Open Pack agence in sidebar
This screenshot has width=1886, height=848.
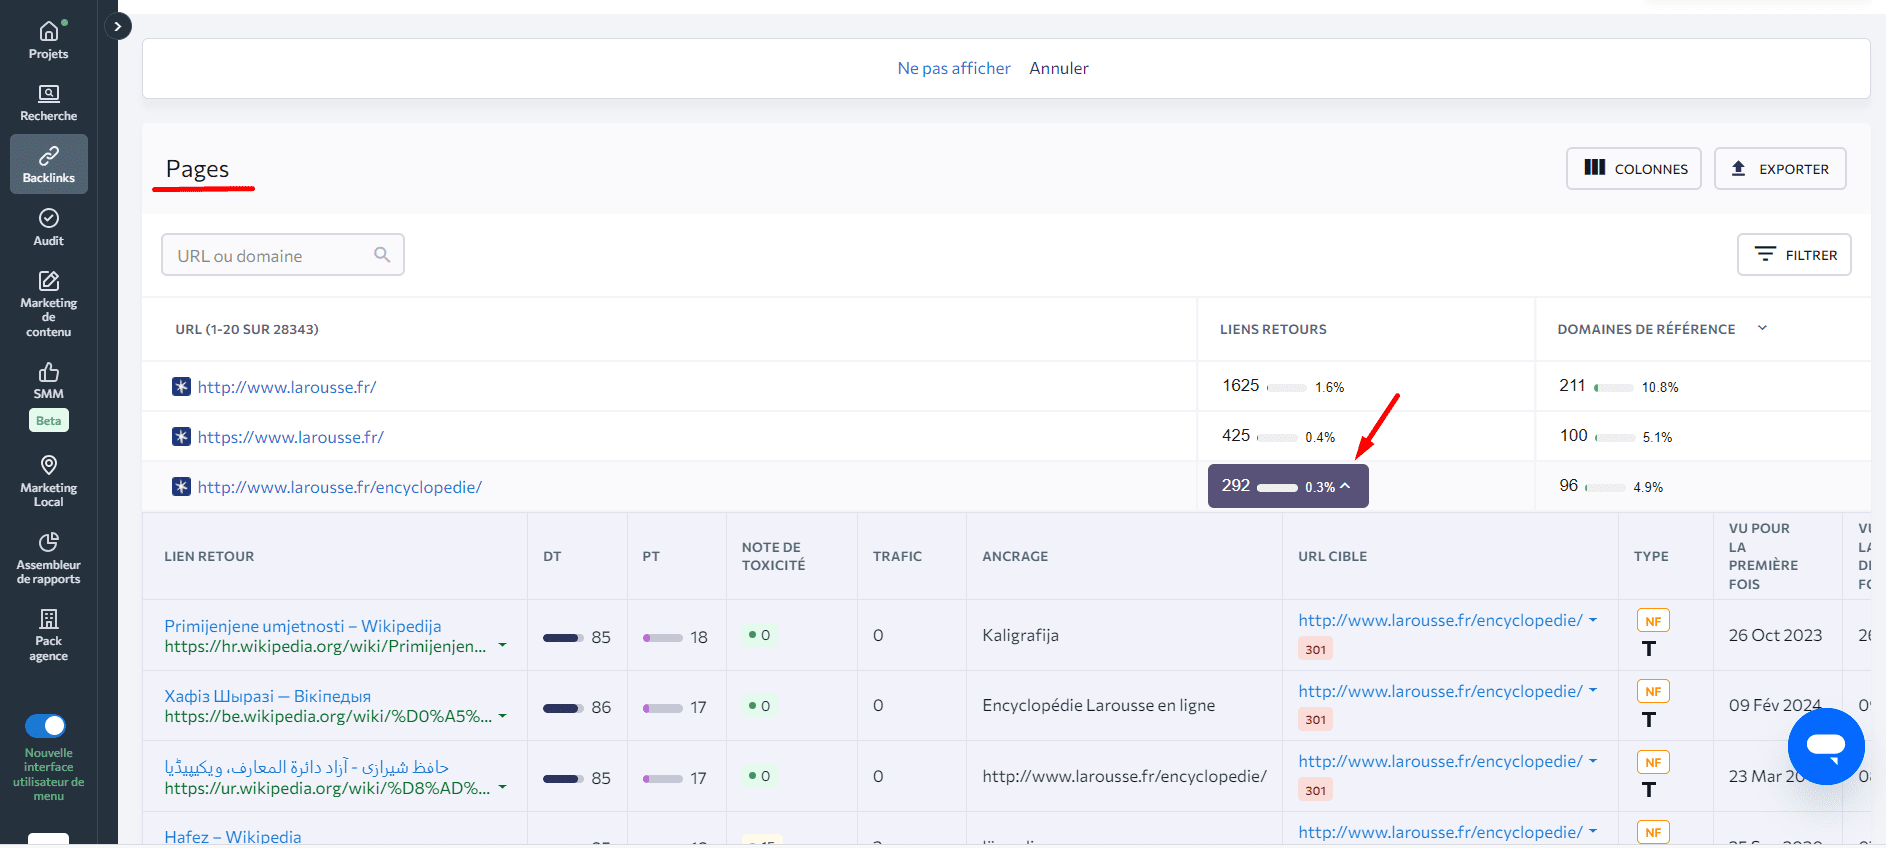coord(48,635)
